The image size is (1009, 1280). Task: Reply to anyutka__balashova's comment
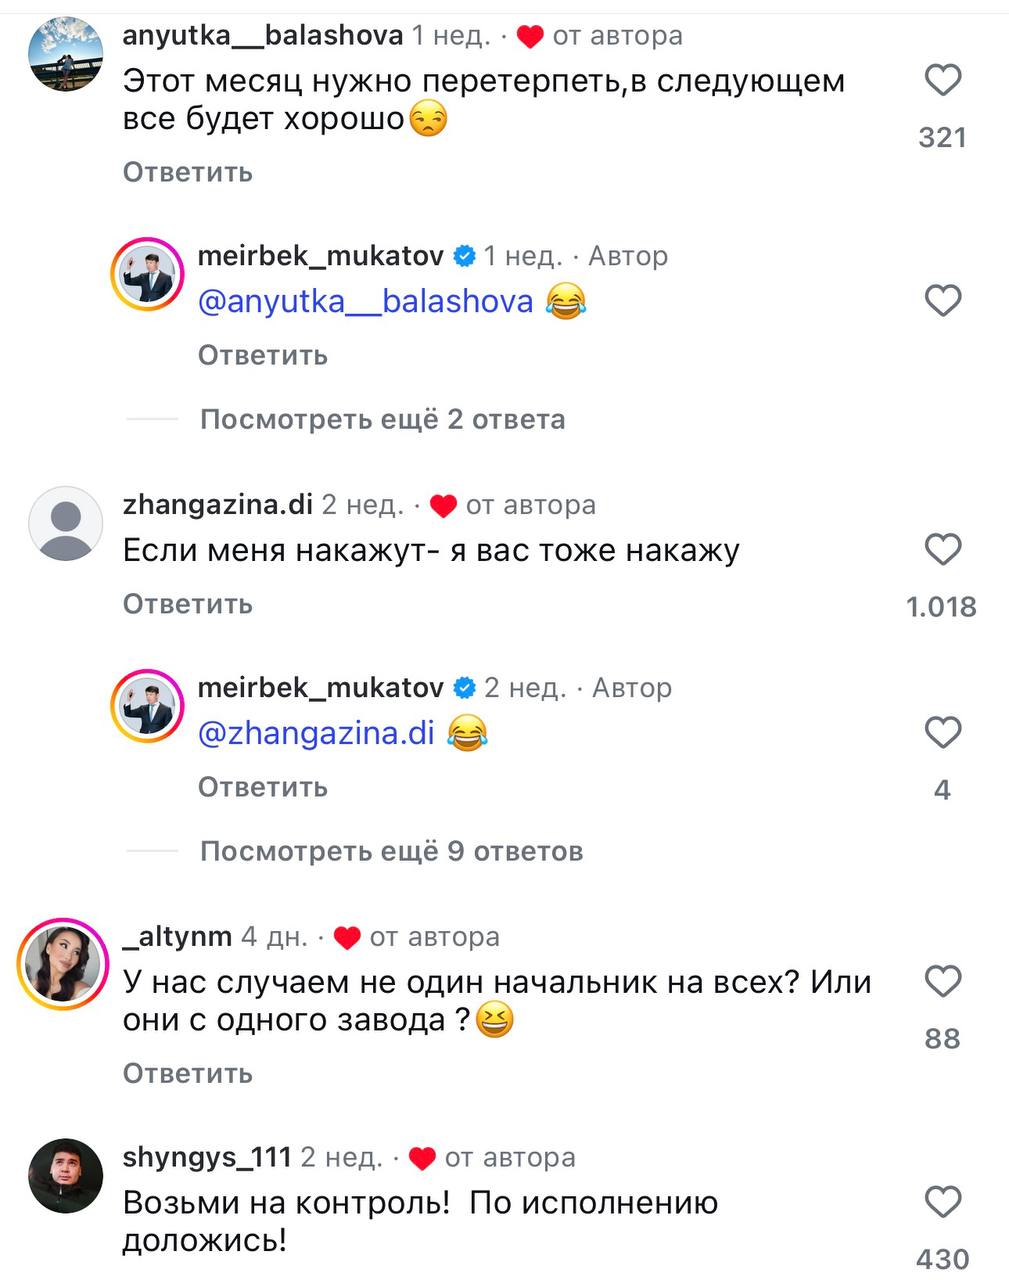point(187,172)
